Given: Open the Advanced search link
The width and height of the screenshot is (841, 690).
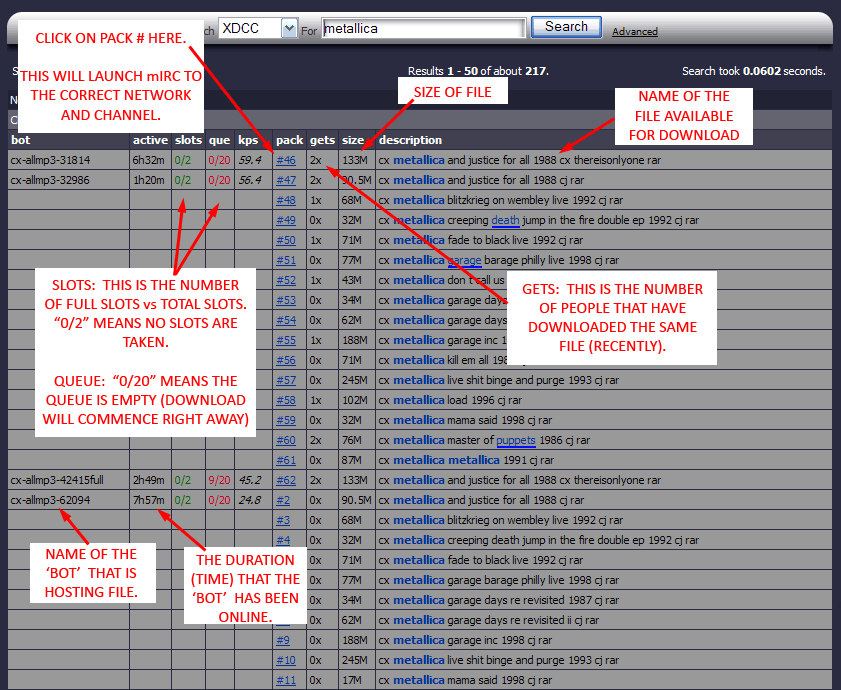Looking at the screenshot, I should 634,32.
